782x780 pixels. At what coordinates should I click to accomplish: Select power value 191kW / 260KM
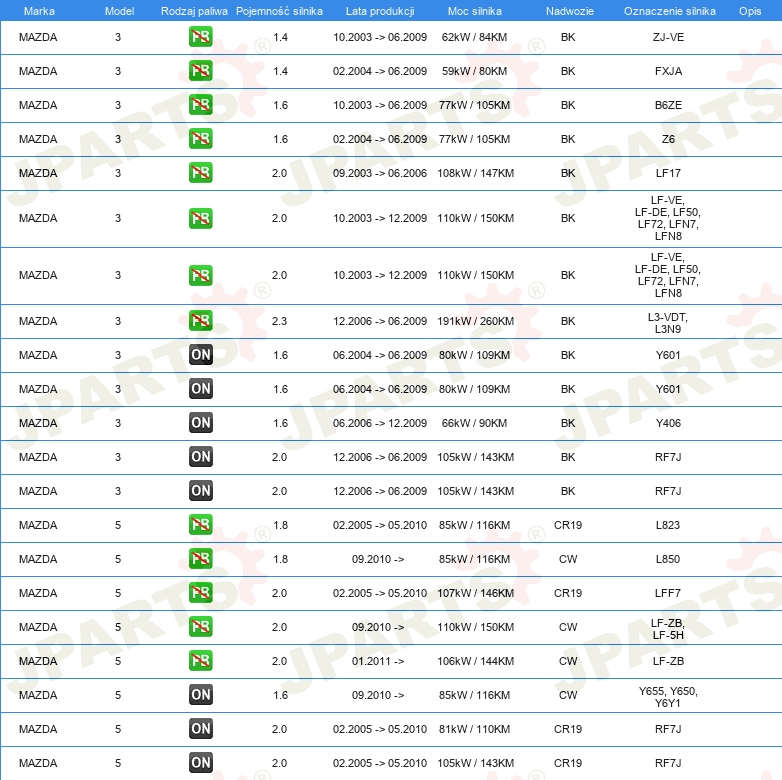[x=475, y=321]
